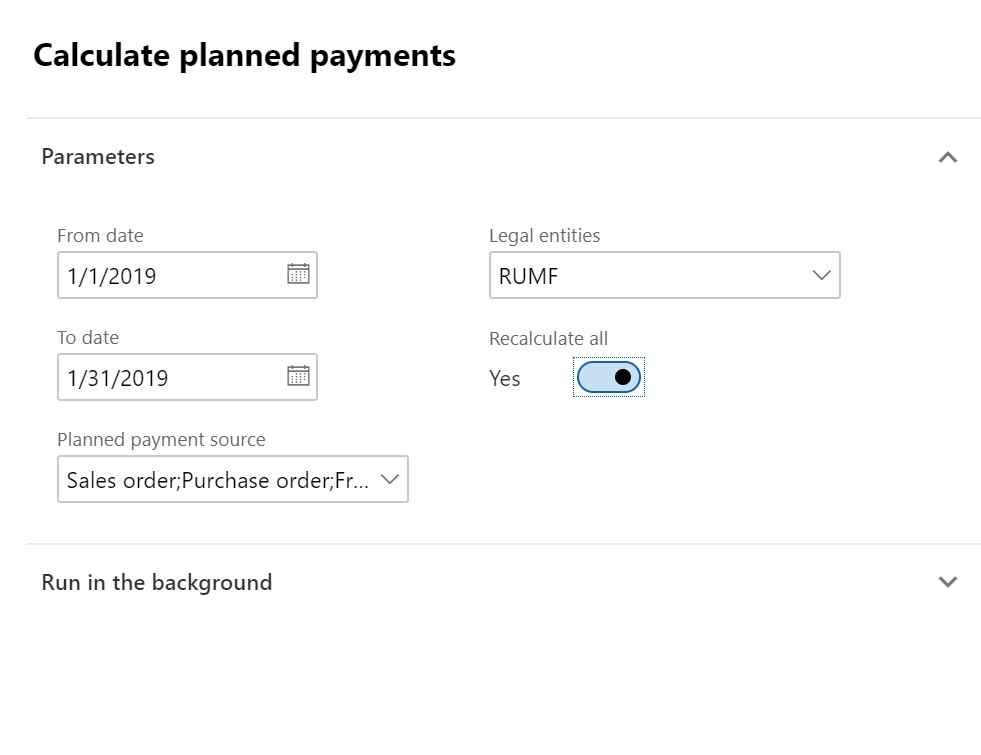
Task: Click the Yes label beside the toggle
Action: coord(505,378)
